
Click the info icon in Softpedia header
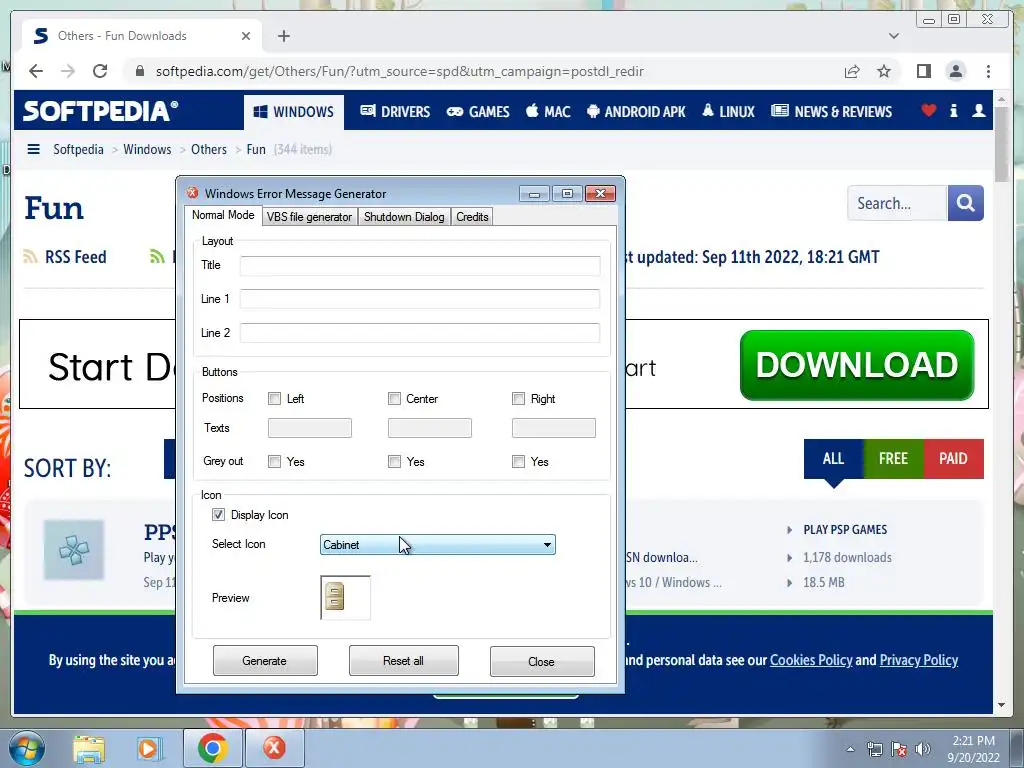[953, 110]
